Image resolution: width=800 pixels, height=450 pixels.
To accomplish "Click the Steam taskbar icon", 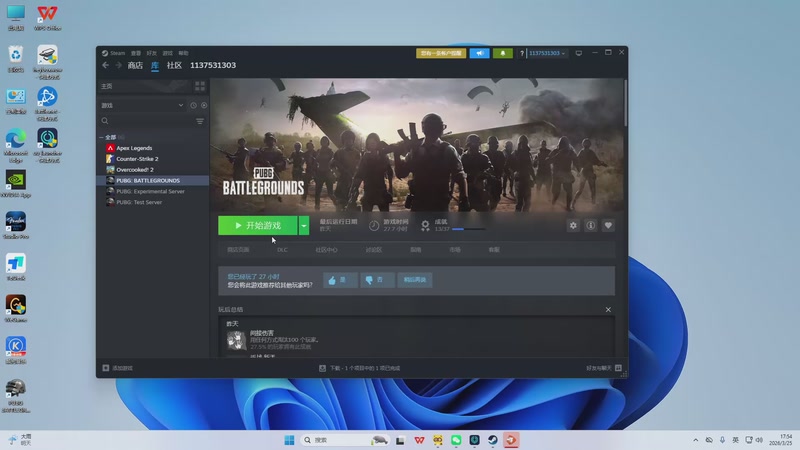I will point(492,440).
